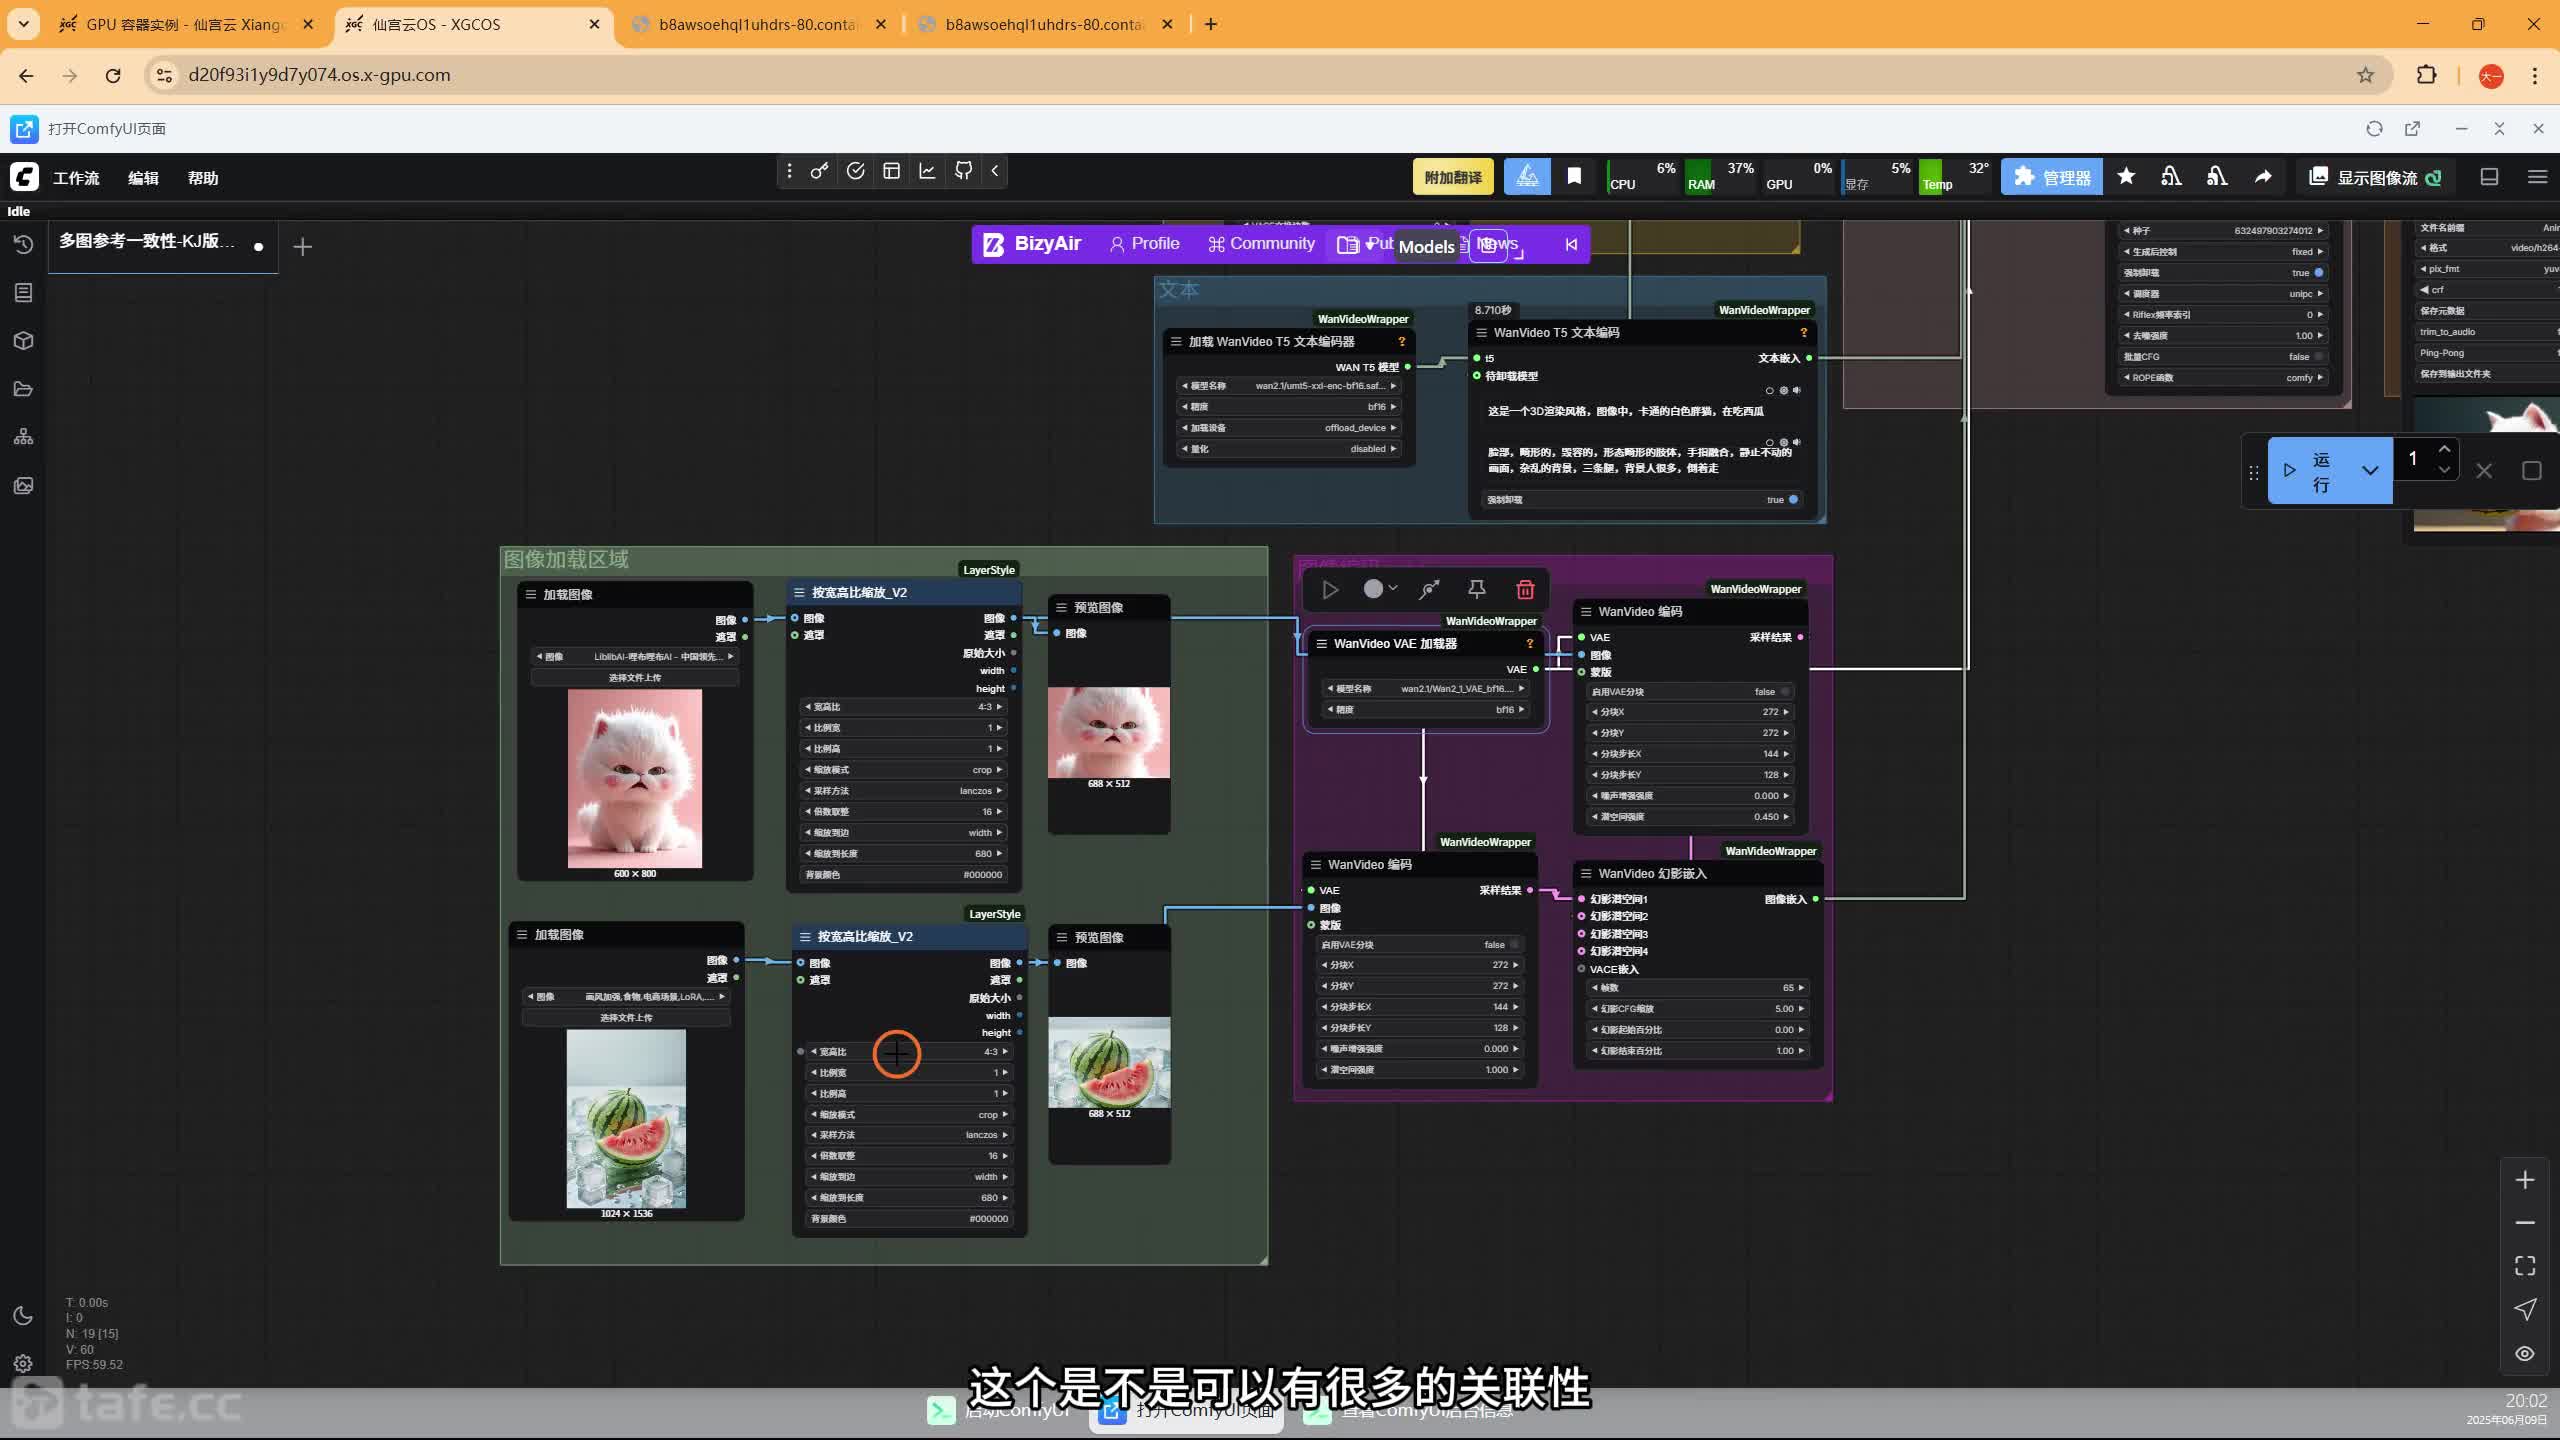2560x1440 pixels.
Task: Click the key icon in top toolbar
Action: click(x=819, y=171)
